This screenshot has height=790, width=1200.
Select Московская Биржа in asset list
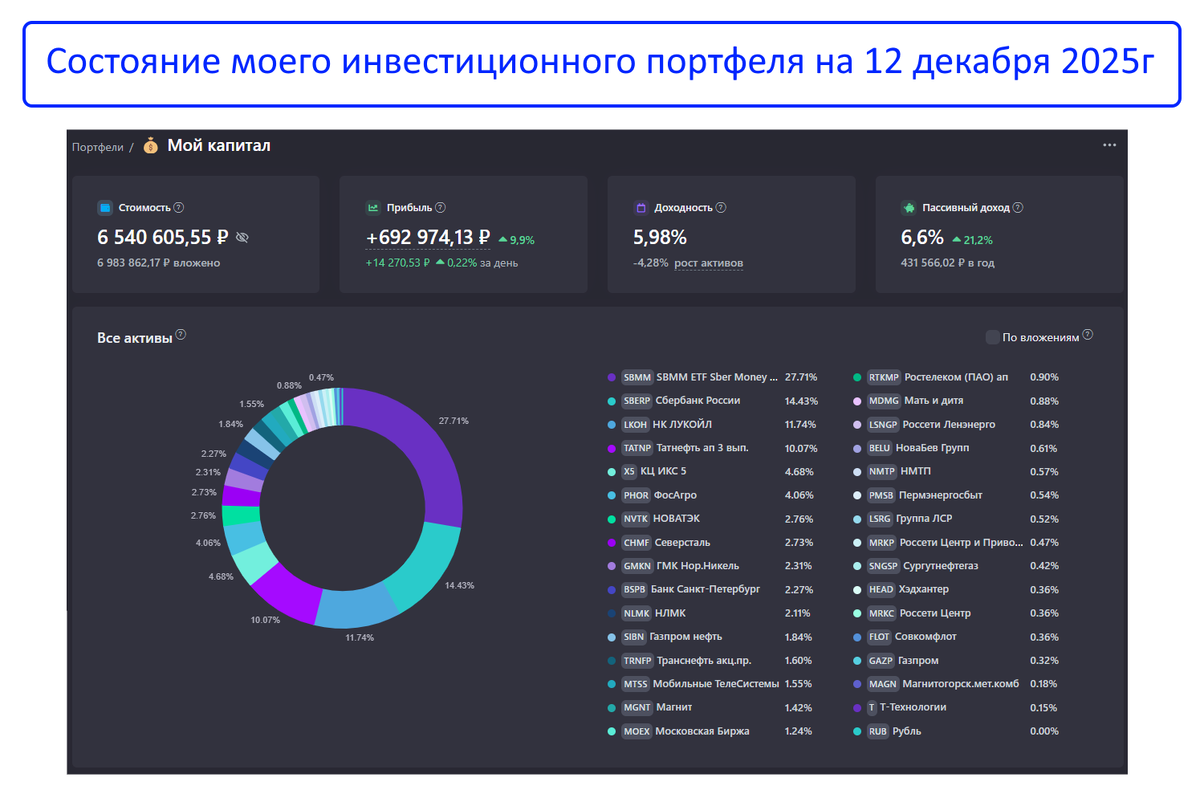712,731
